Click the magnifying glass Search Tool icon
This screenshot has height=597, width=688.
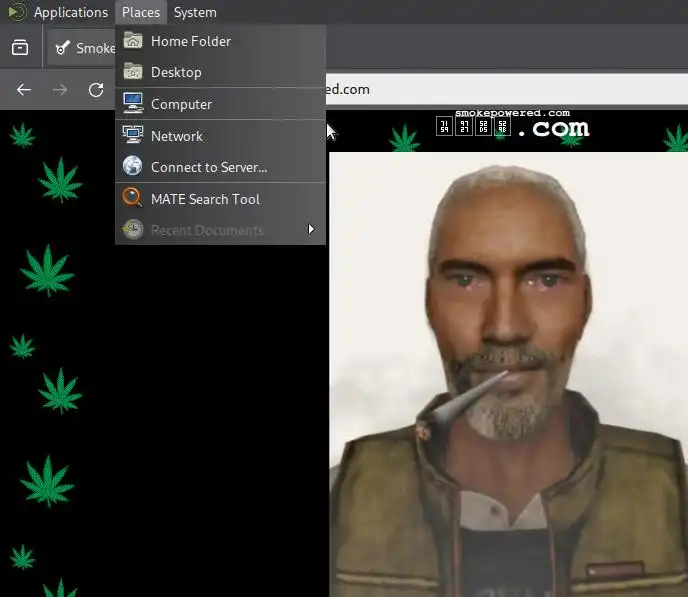click(133, 197)
